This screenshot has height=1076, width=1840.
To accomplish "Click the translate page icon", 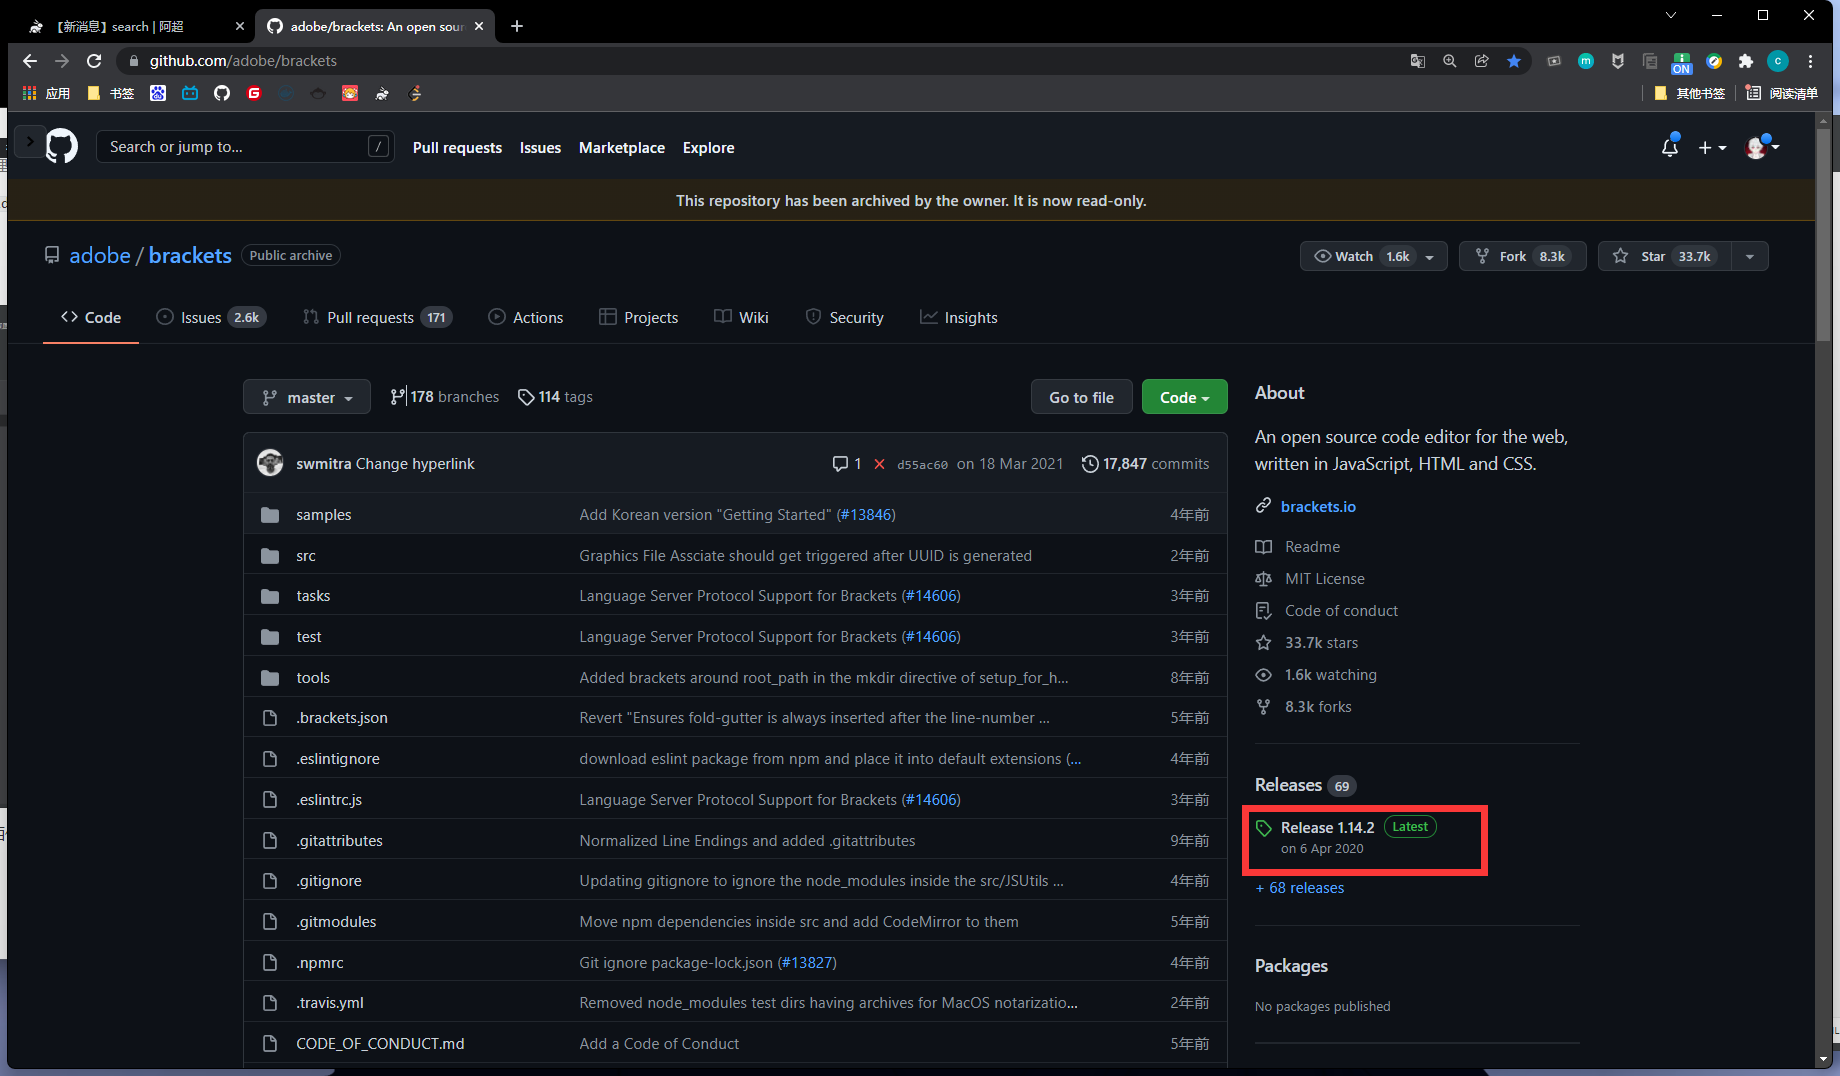I will pos(1418,61).
